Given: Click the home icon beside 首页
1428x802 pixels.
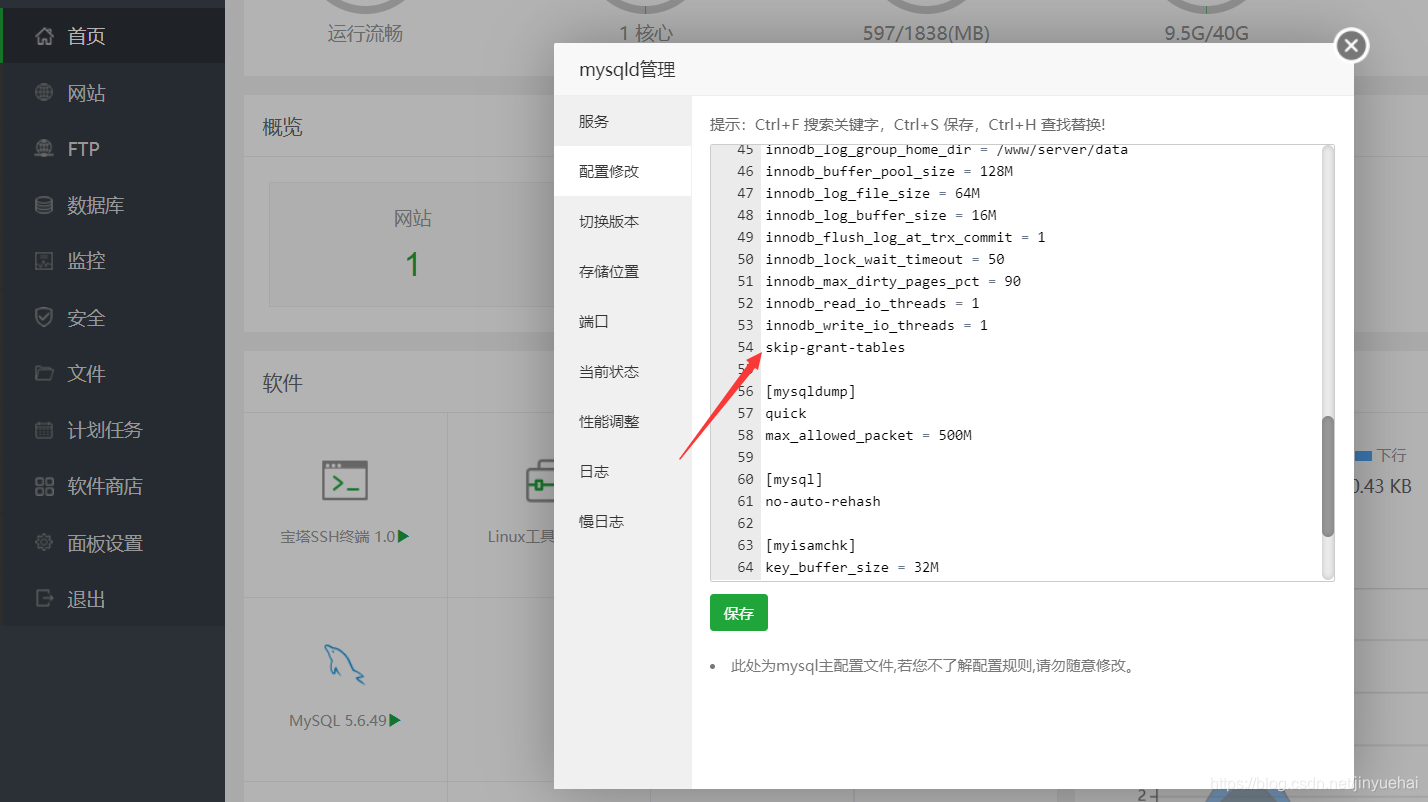Looking at the screenshot, I should [x=44, y=36].
